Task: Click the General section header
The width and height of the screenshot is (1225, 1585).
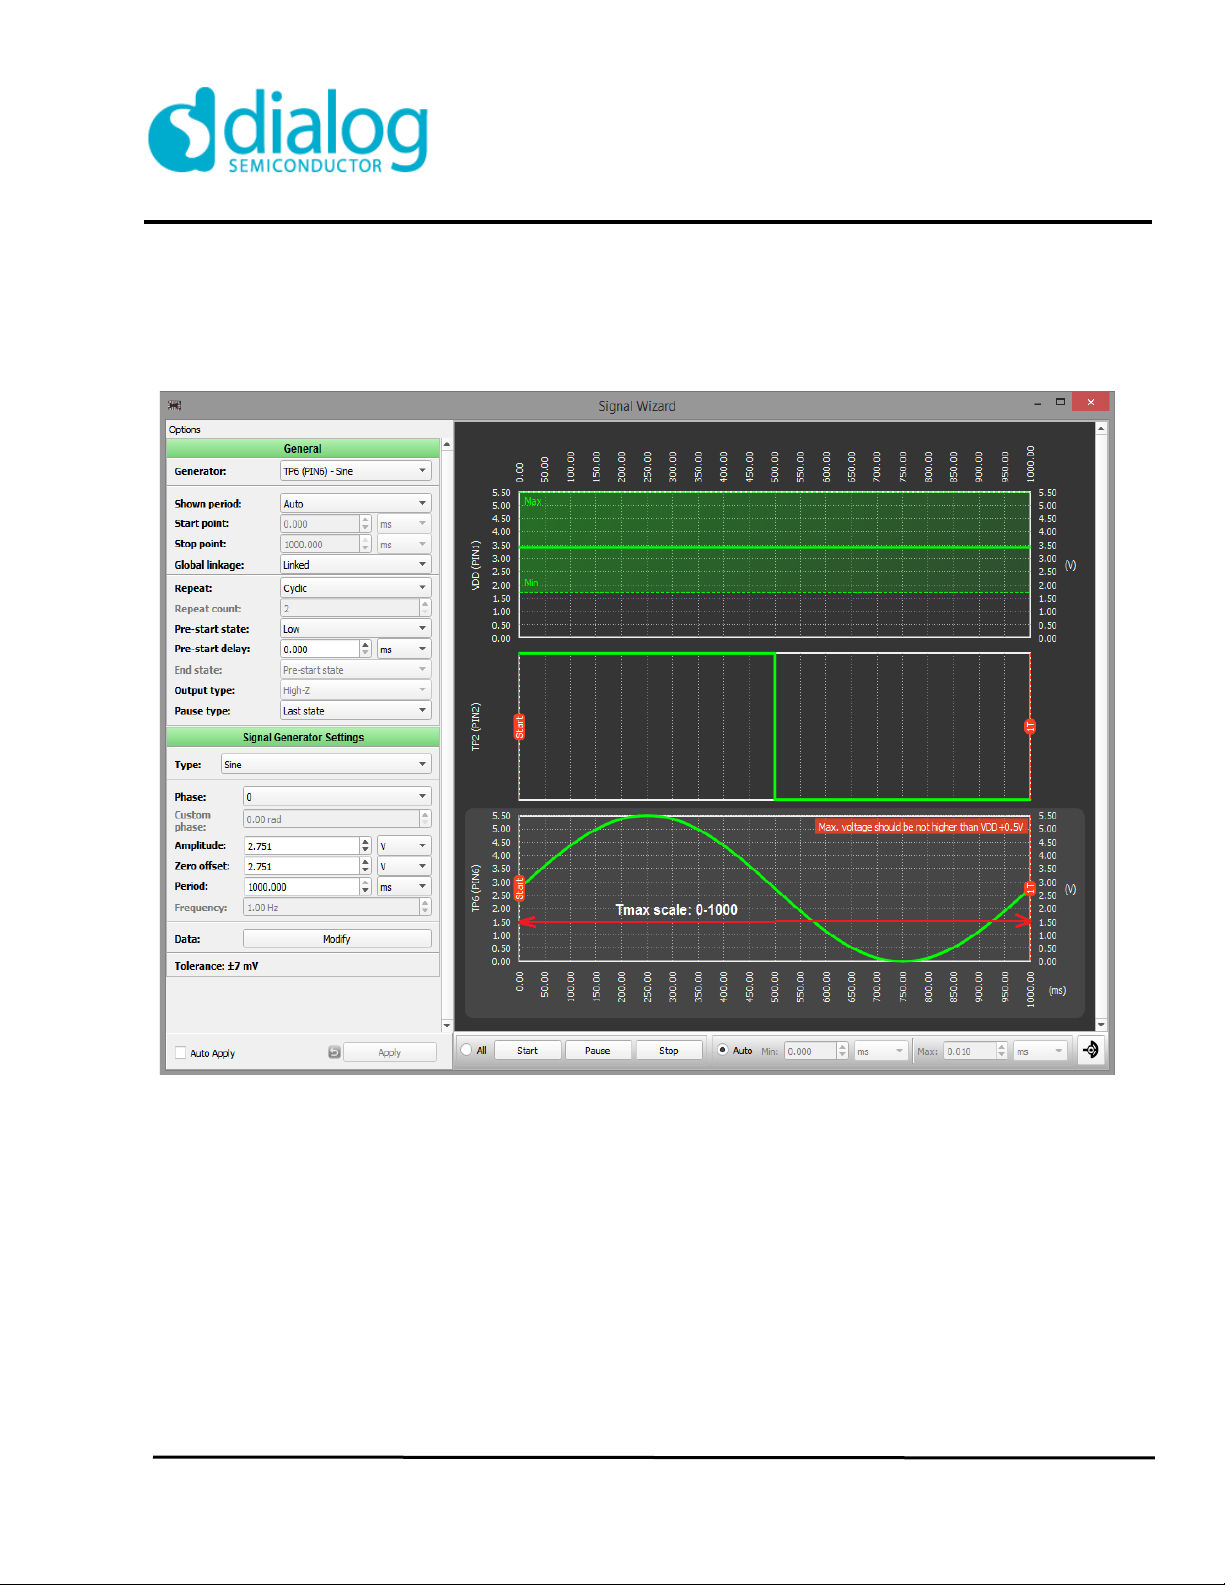Action: [x=303, y=448]
